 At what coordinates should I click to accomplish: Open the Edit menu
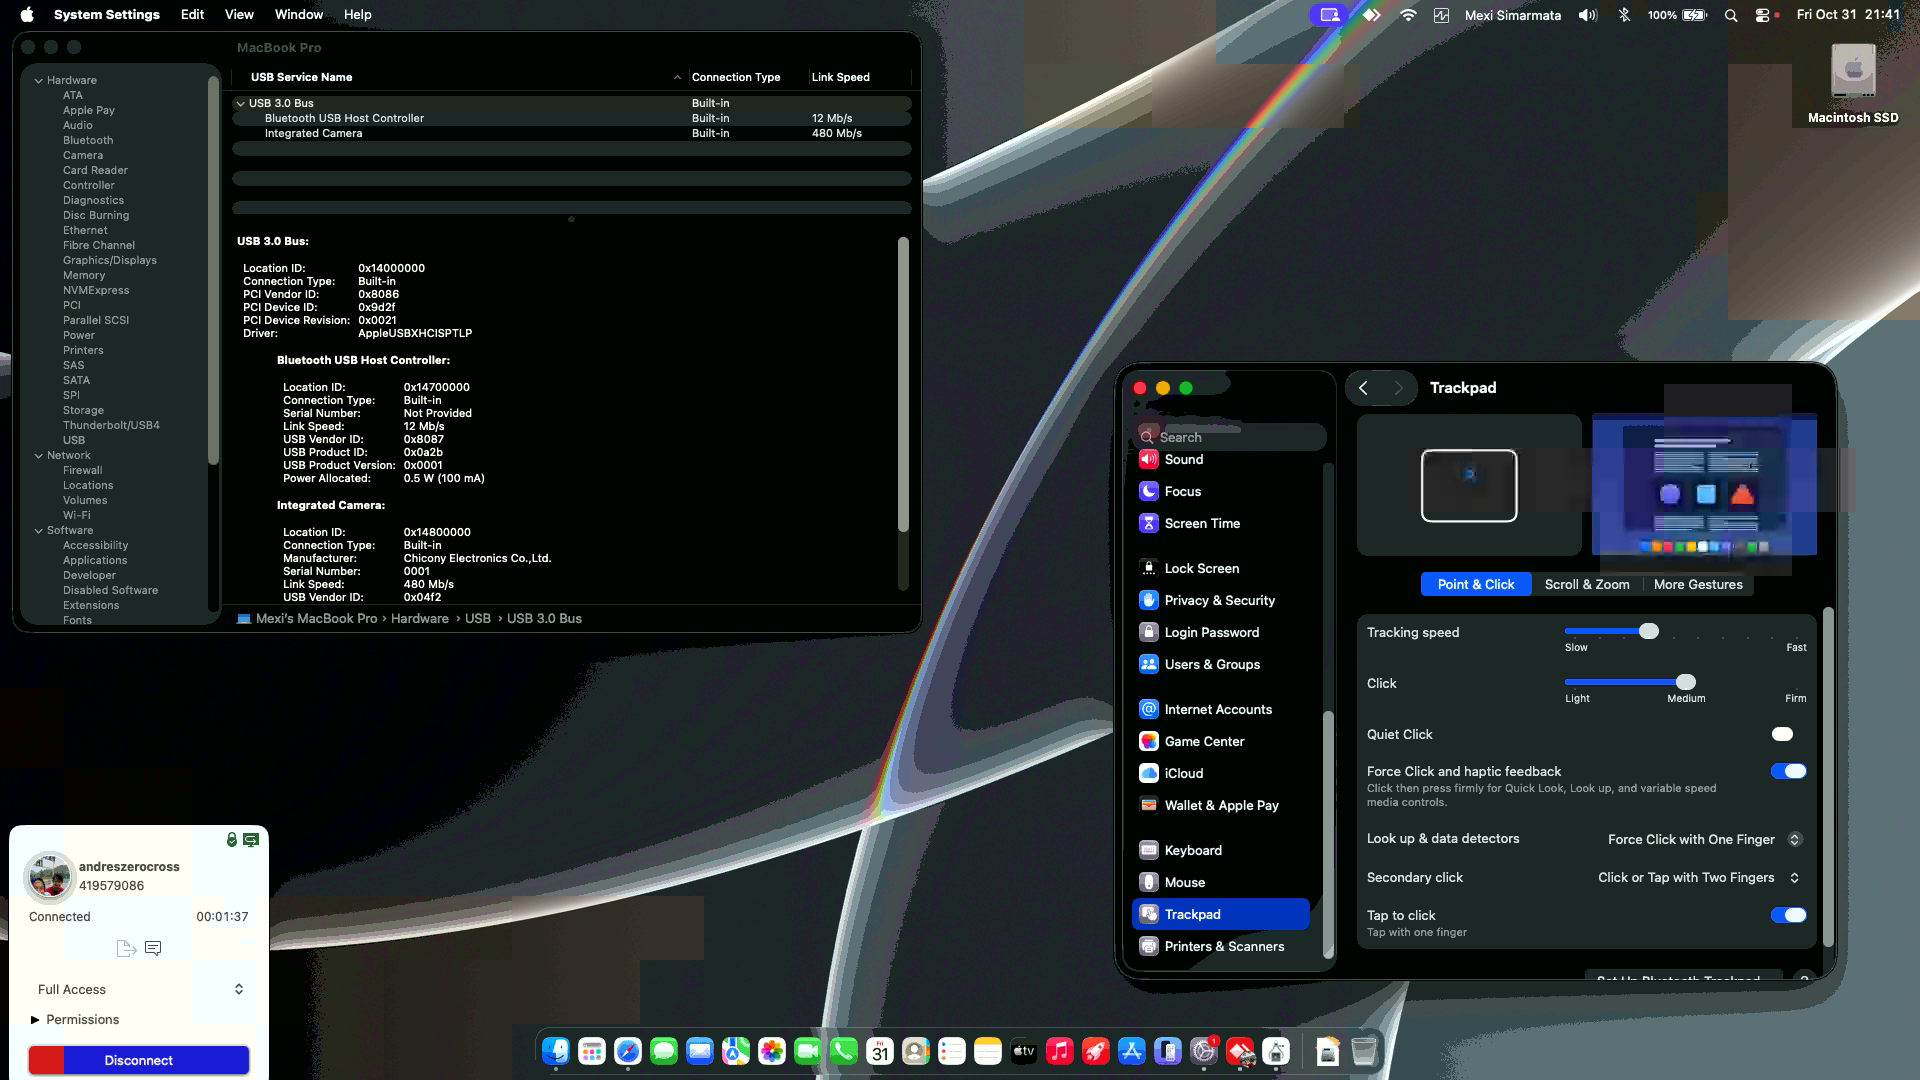pos(192,15)
